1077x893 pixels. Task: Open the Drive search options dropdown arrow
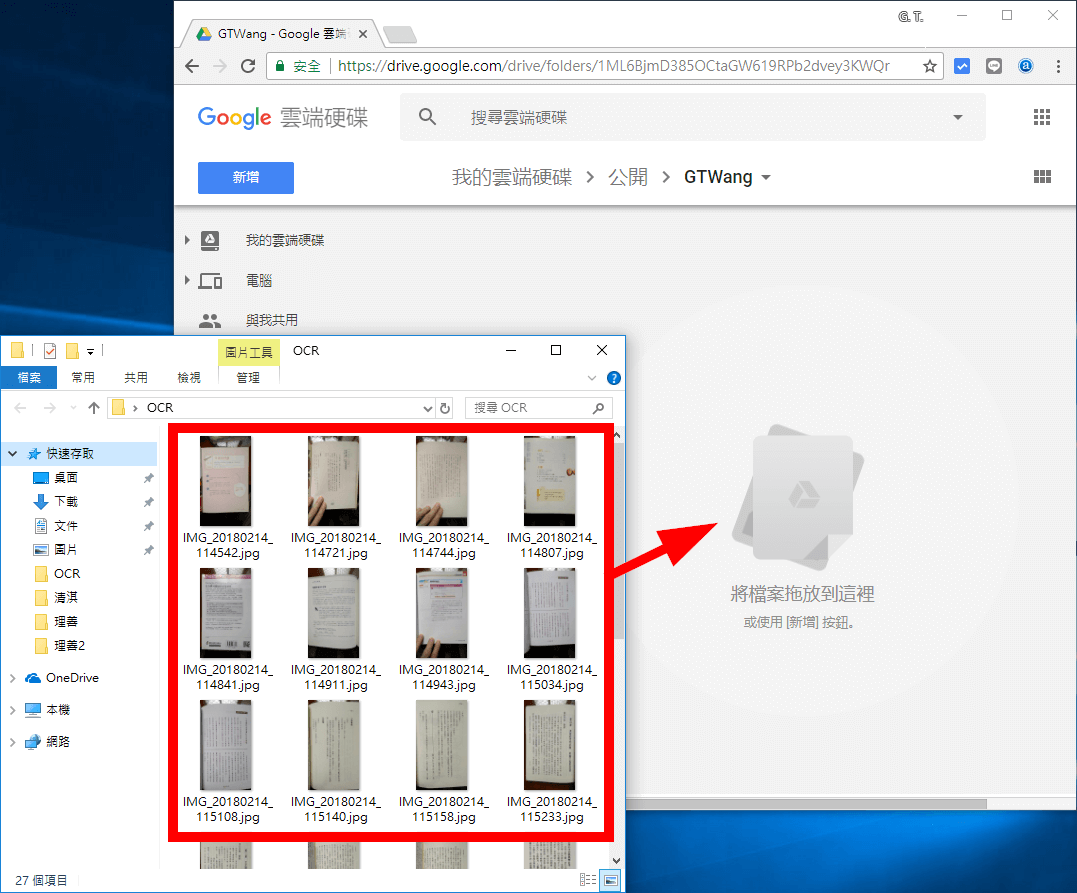(x=957, y=117)
